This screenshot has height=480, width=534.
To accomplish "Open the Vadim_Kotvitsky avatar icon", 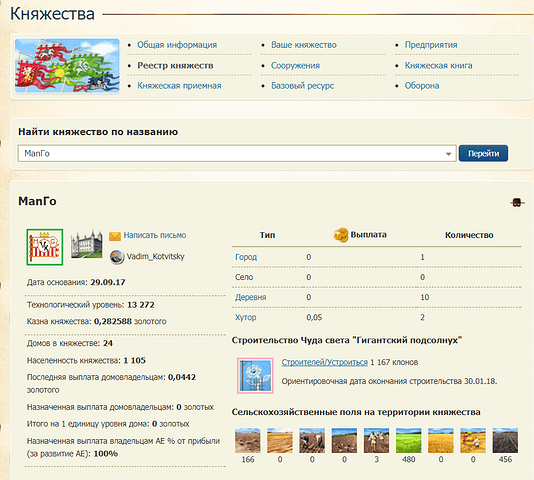I will click(x=116, y=257).
